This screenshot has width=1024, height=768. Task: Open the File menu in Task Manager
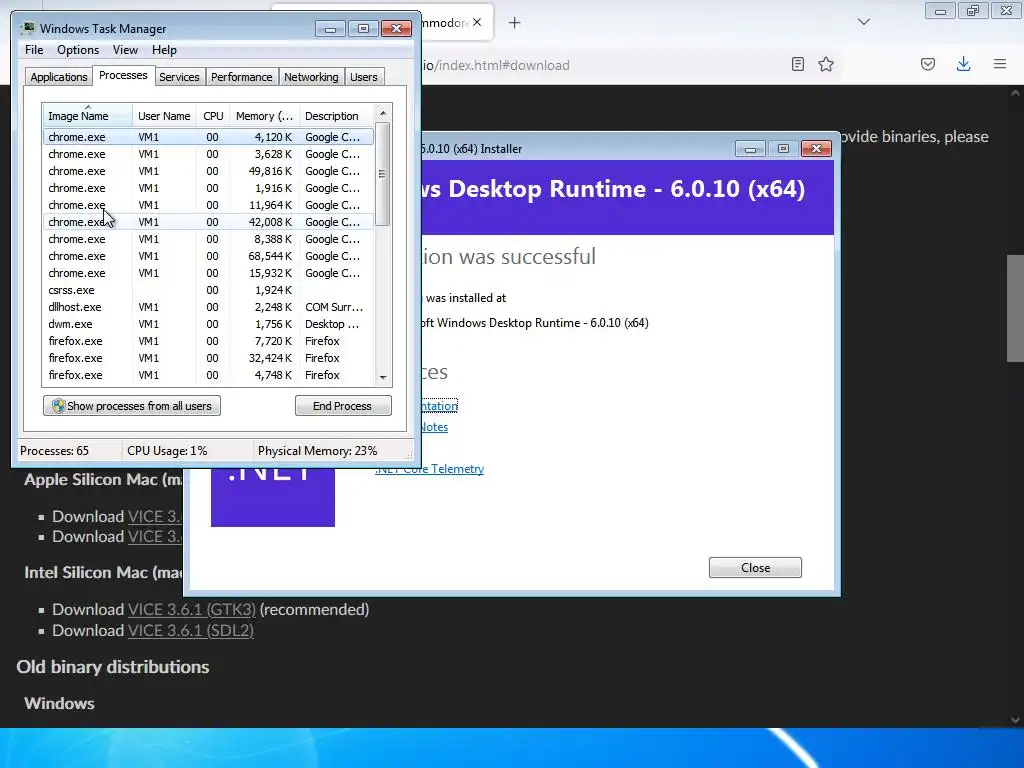coord(34,50)
